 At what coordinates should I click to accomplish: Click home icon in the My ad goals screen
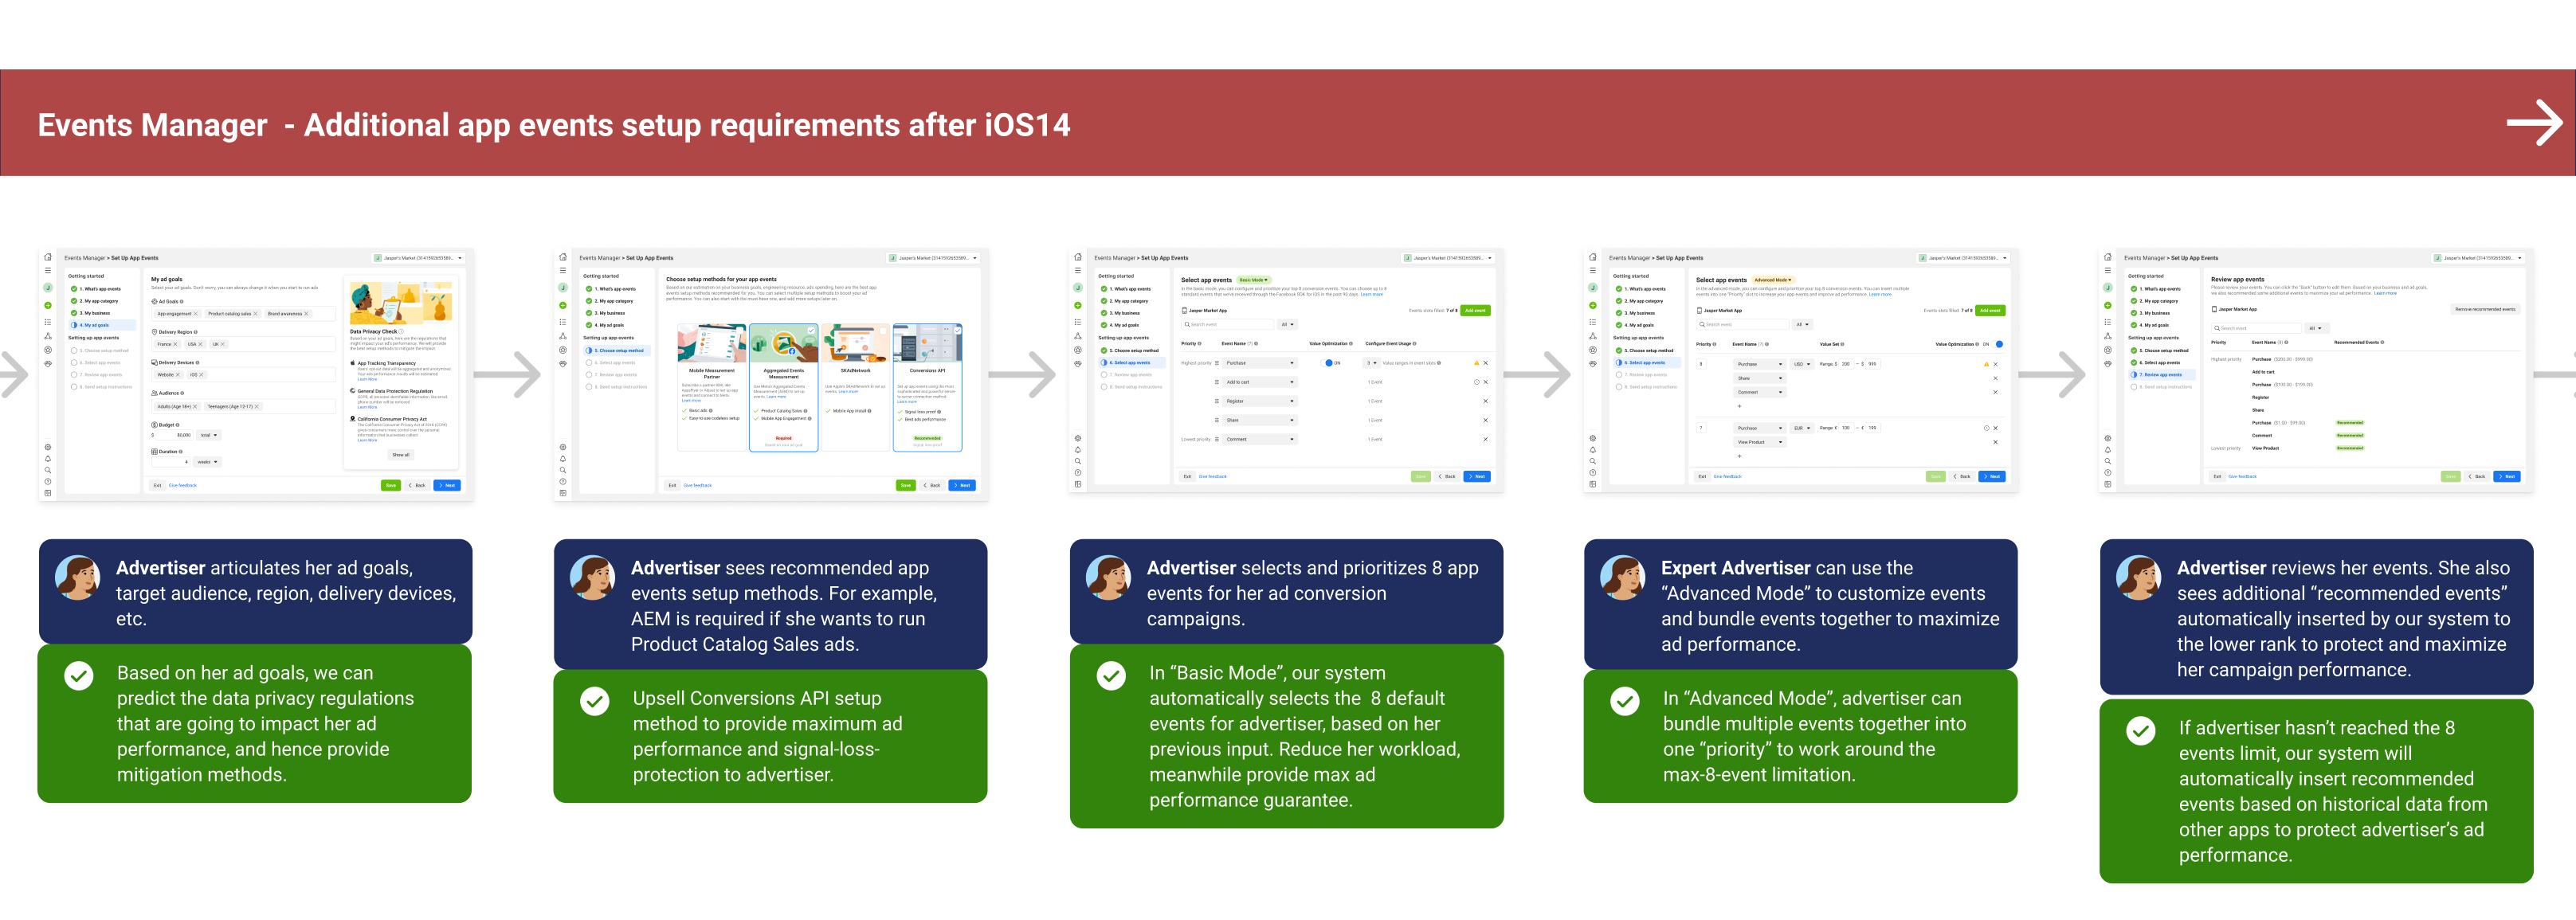tap(48, 257)
